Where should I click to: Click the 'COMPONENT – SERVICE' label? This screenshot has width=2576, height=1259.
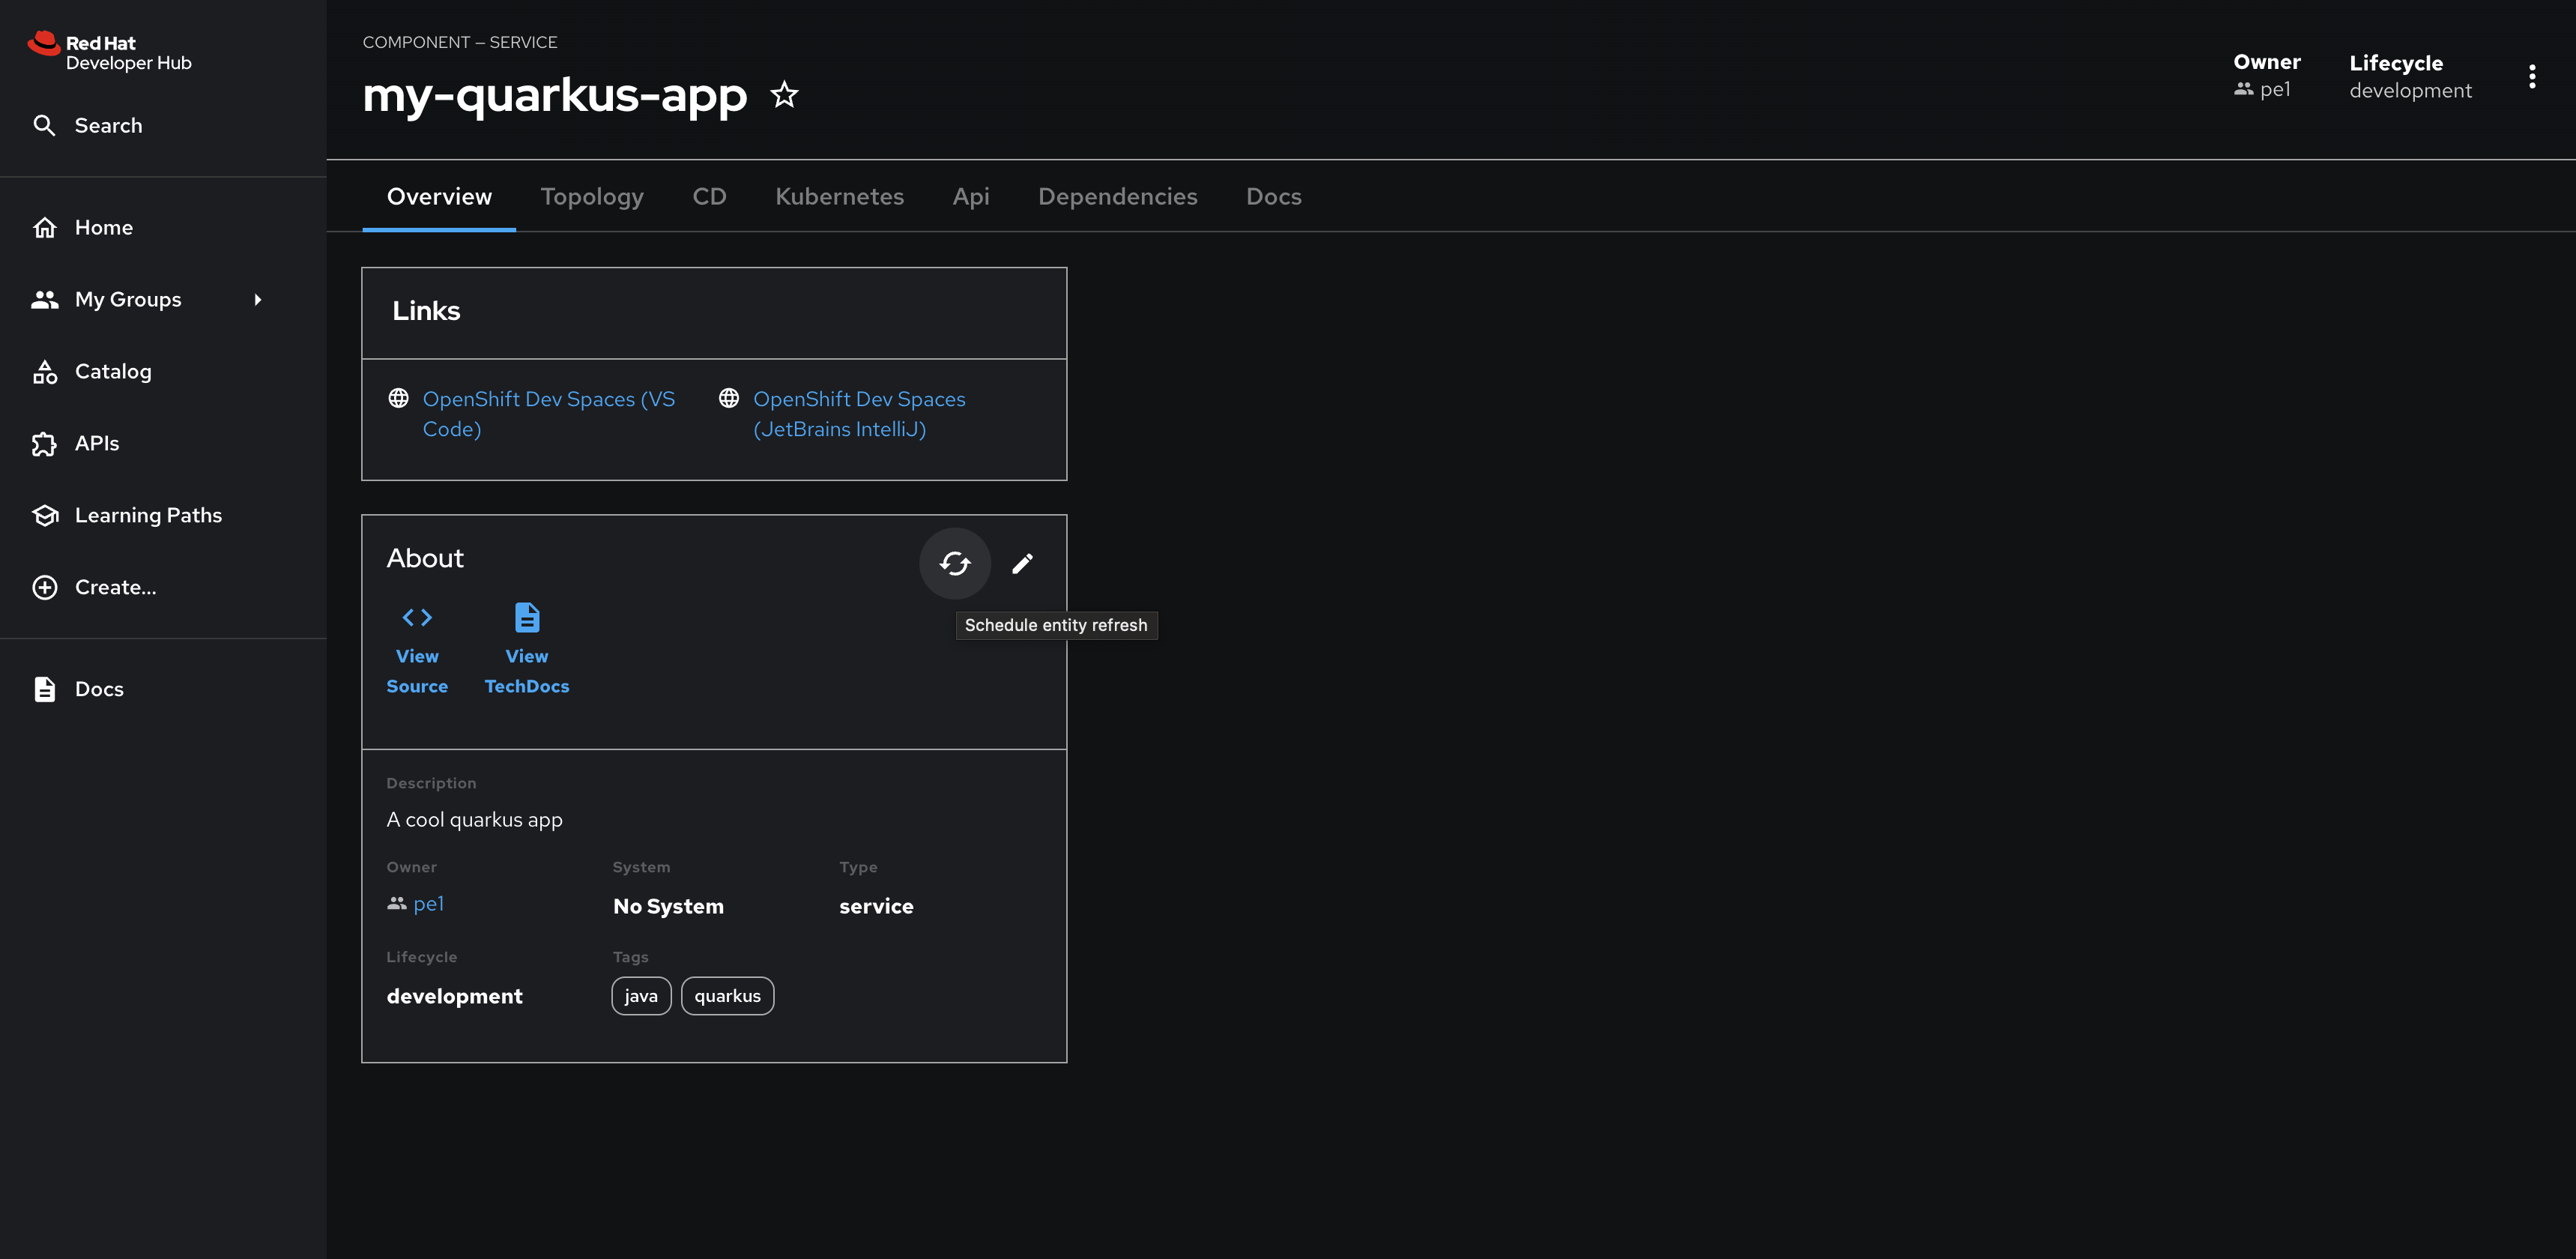click(460, 42)
